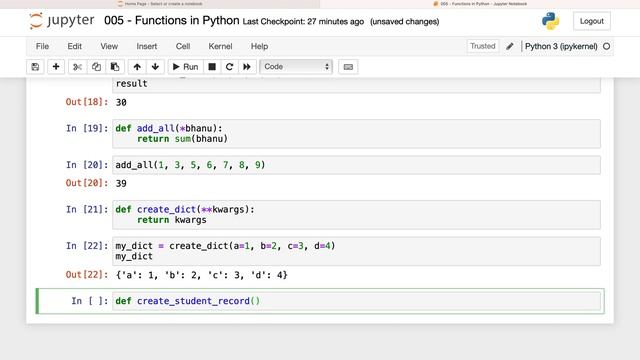Restart kernel and run all cells icon
Viewport: 640px width, 360px height.
click(247, 67)
